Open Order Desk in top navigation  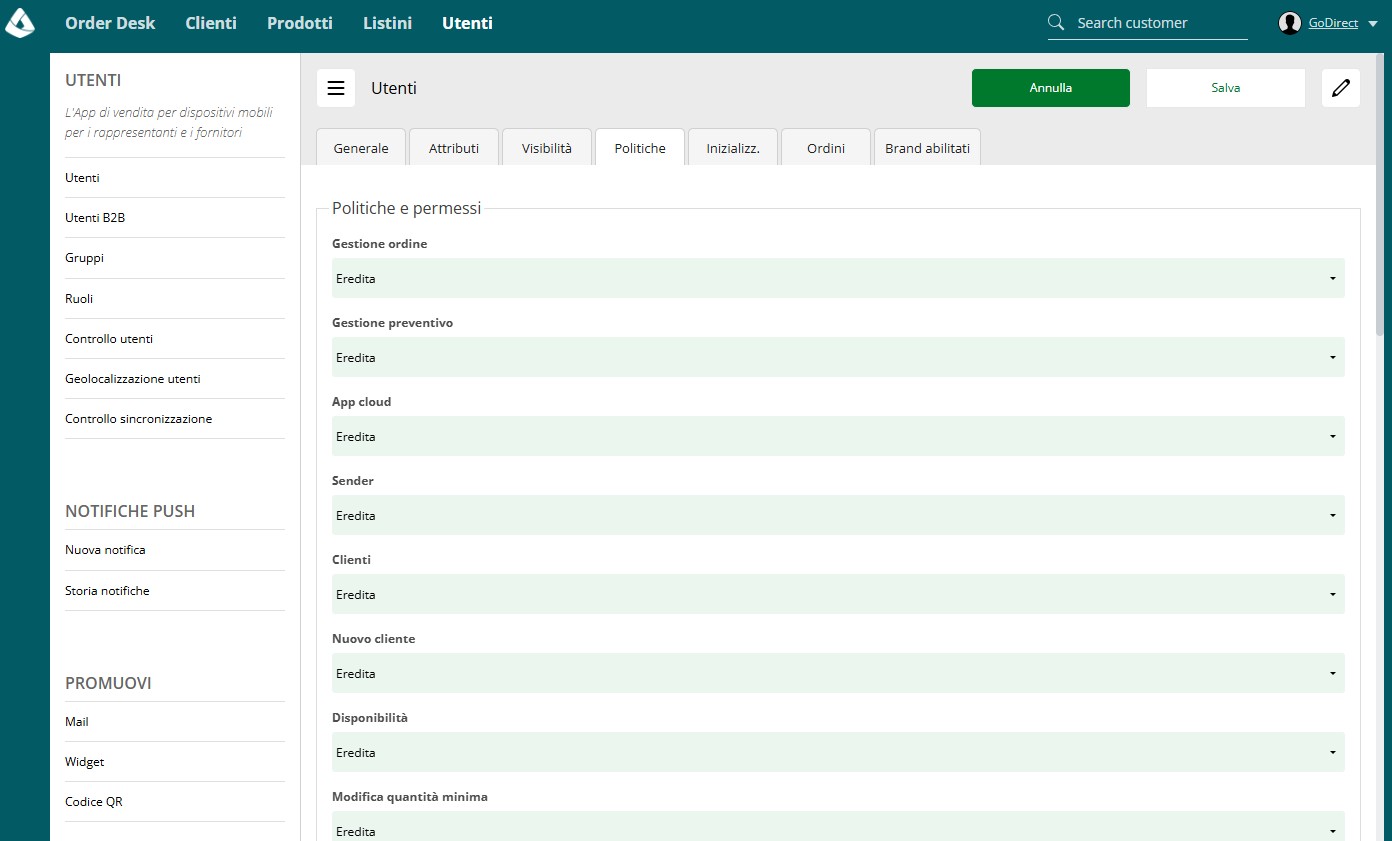tap(110, 23)
